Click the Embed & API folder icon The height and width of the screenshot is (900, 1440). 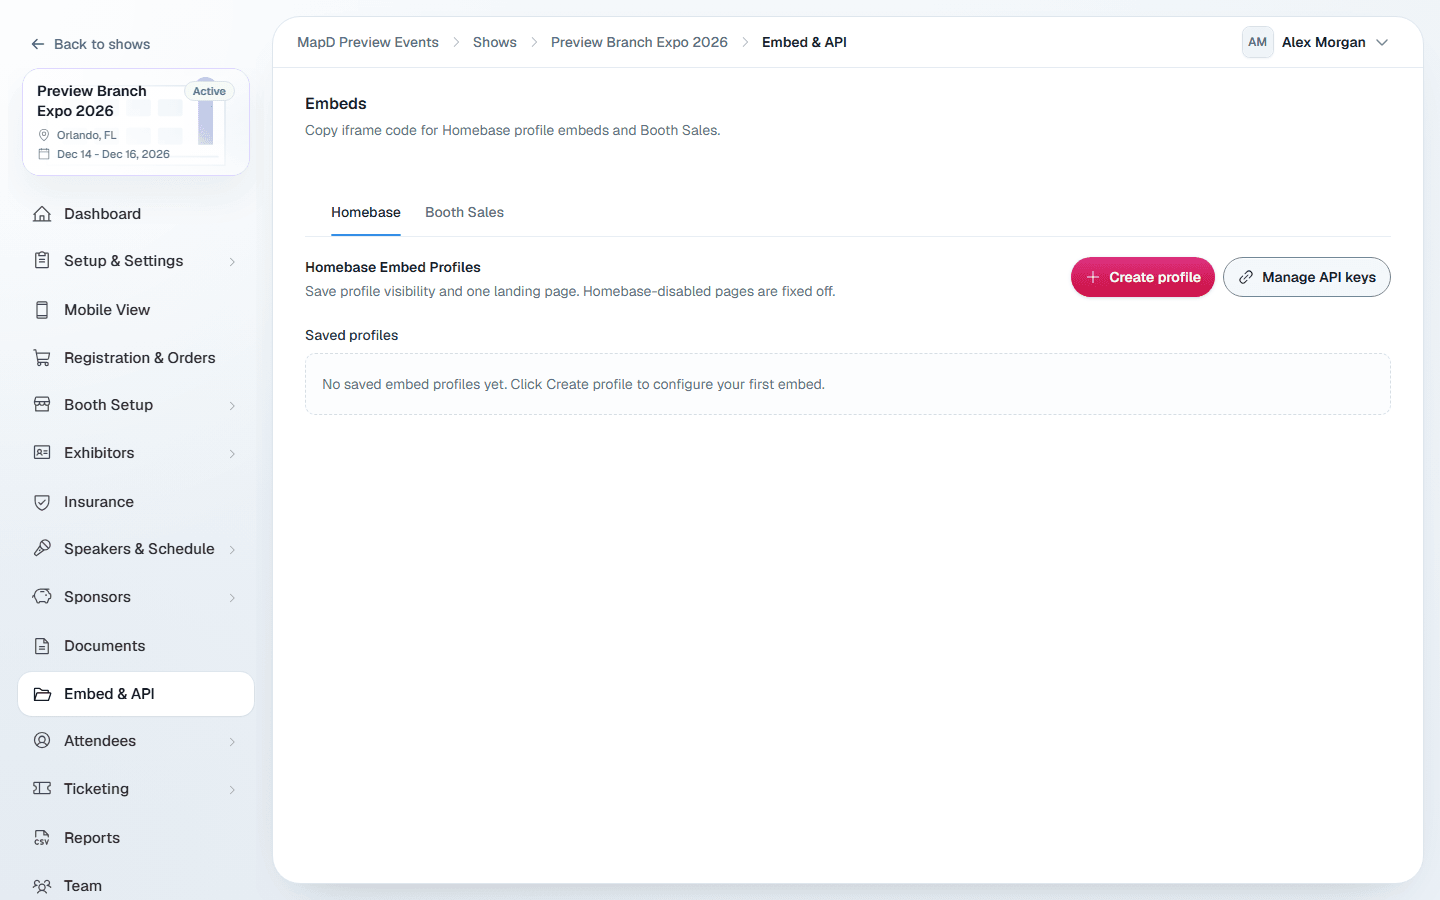(x=42, y=694)
